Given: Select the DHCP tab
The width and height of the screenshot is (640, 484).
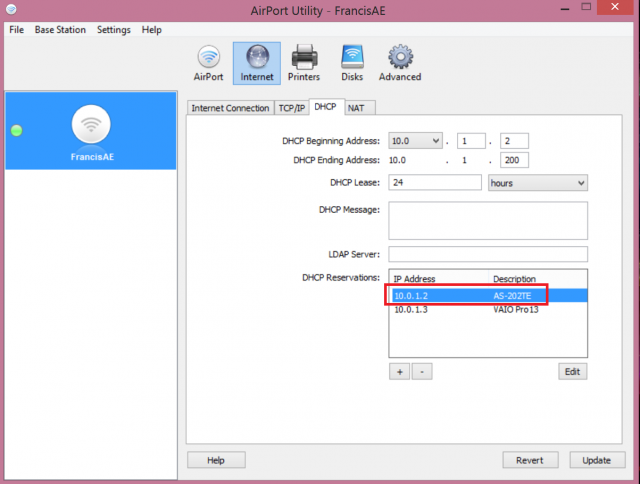Looking at the screenshot, I should (326, 107).
